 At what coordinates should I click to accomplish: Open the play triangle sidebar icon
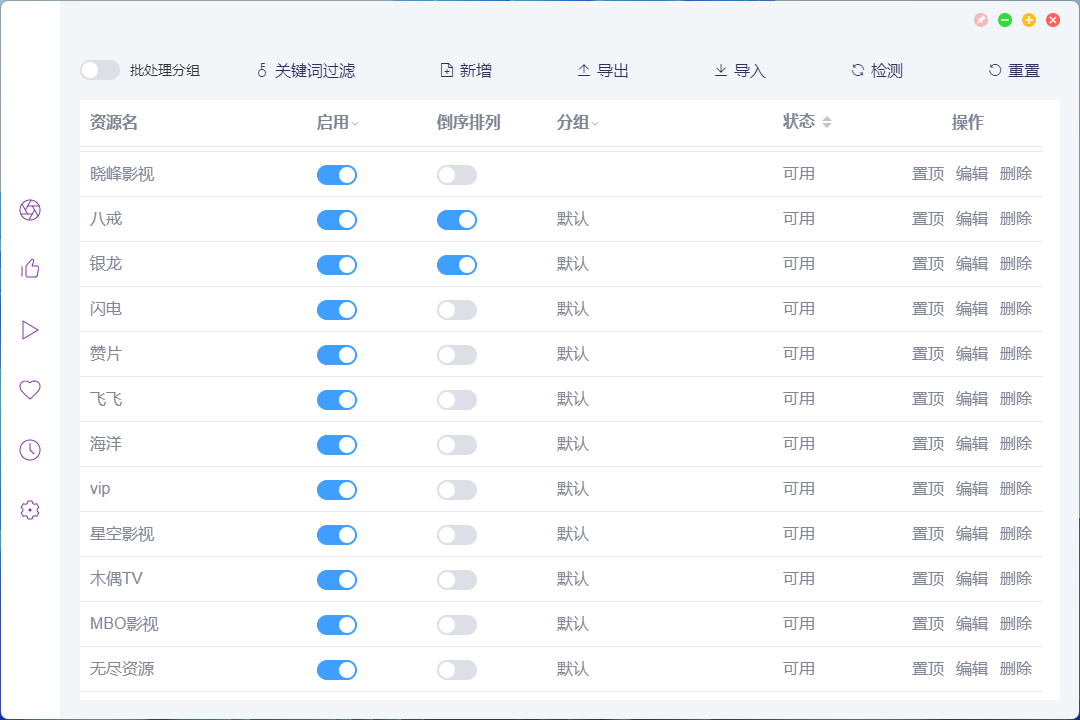(30, 330)
